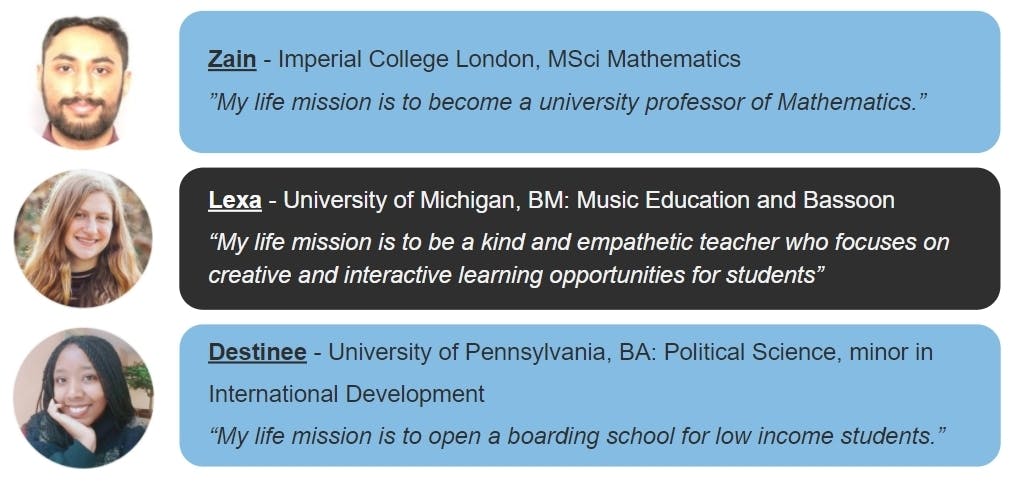Click "MSci Mathematics" degree text
The image size is (1025, 489).
[644, 59]
